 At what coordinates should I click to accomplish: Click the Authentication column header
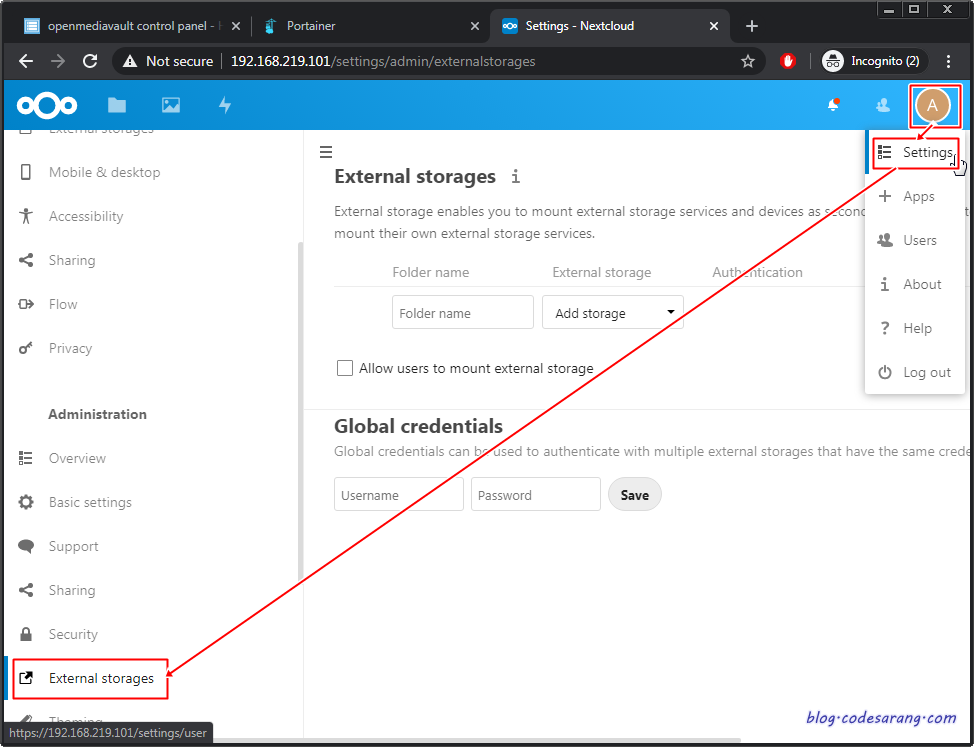pos(757,273)
